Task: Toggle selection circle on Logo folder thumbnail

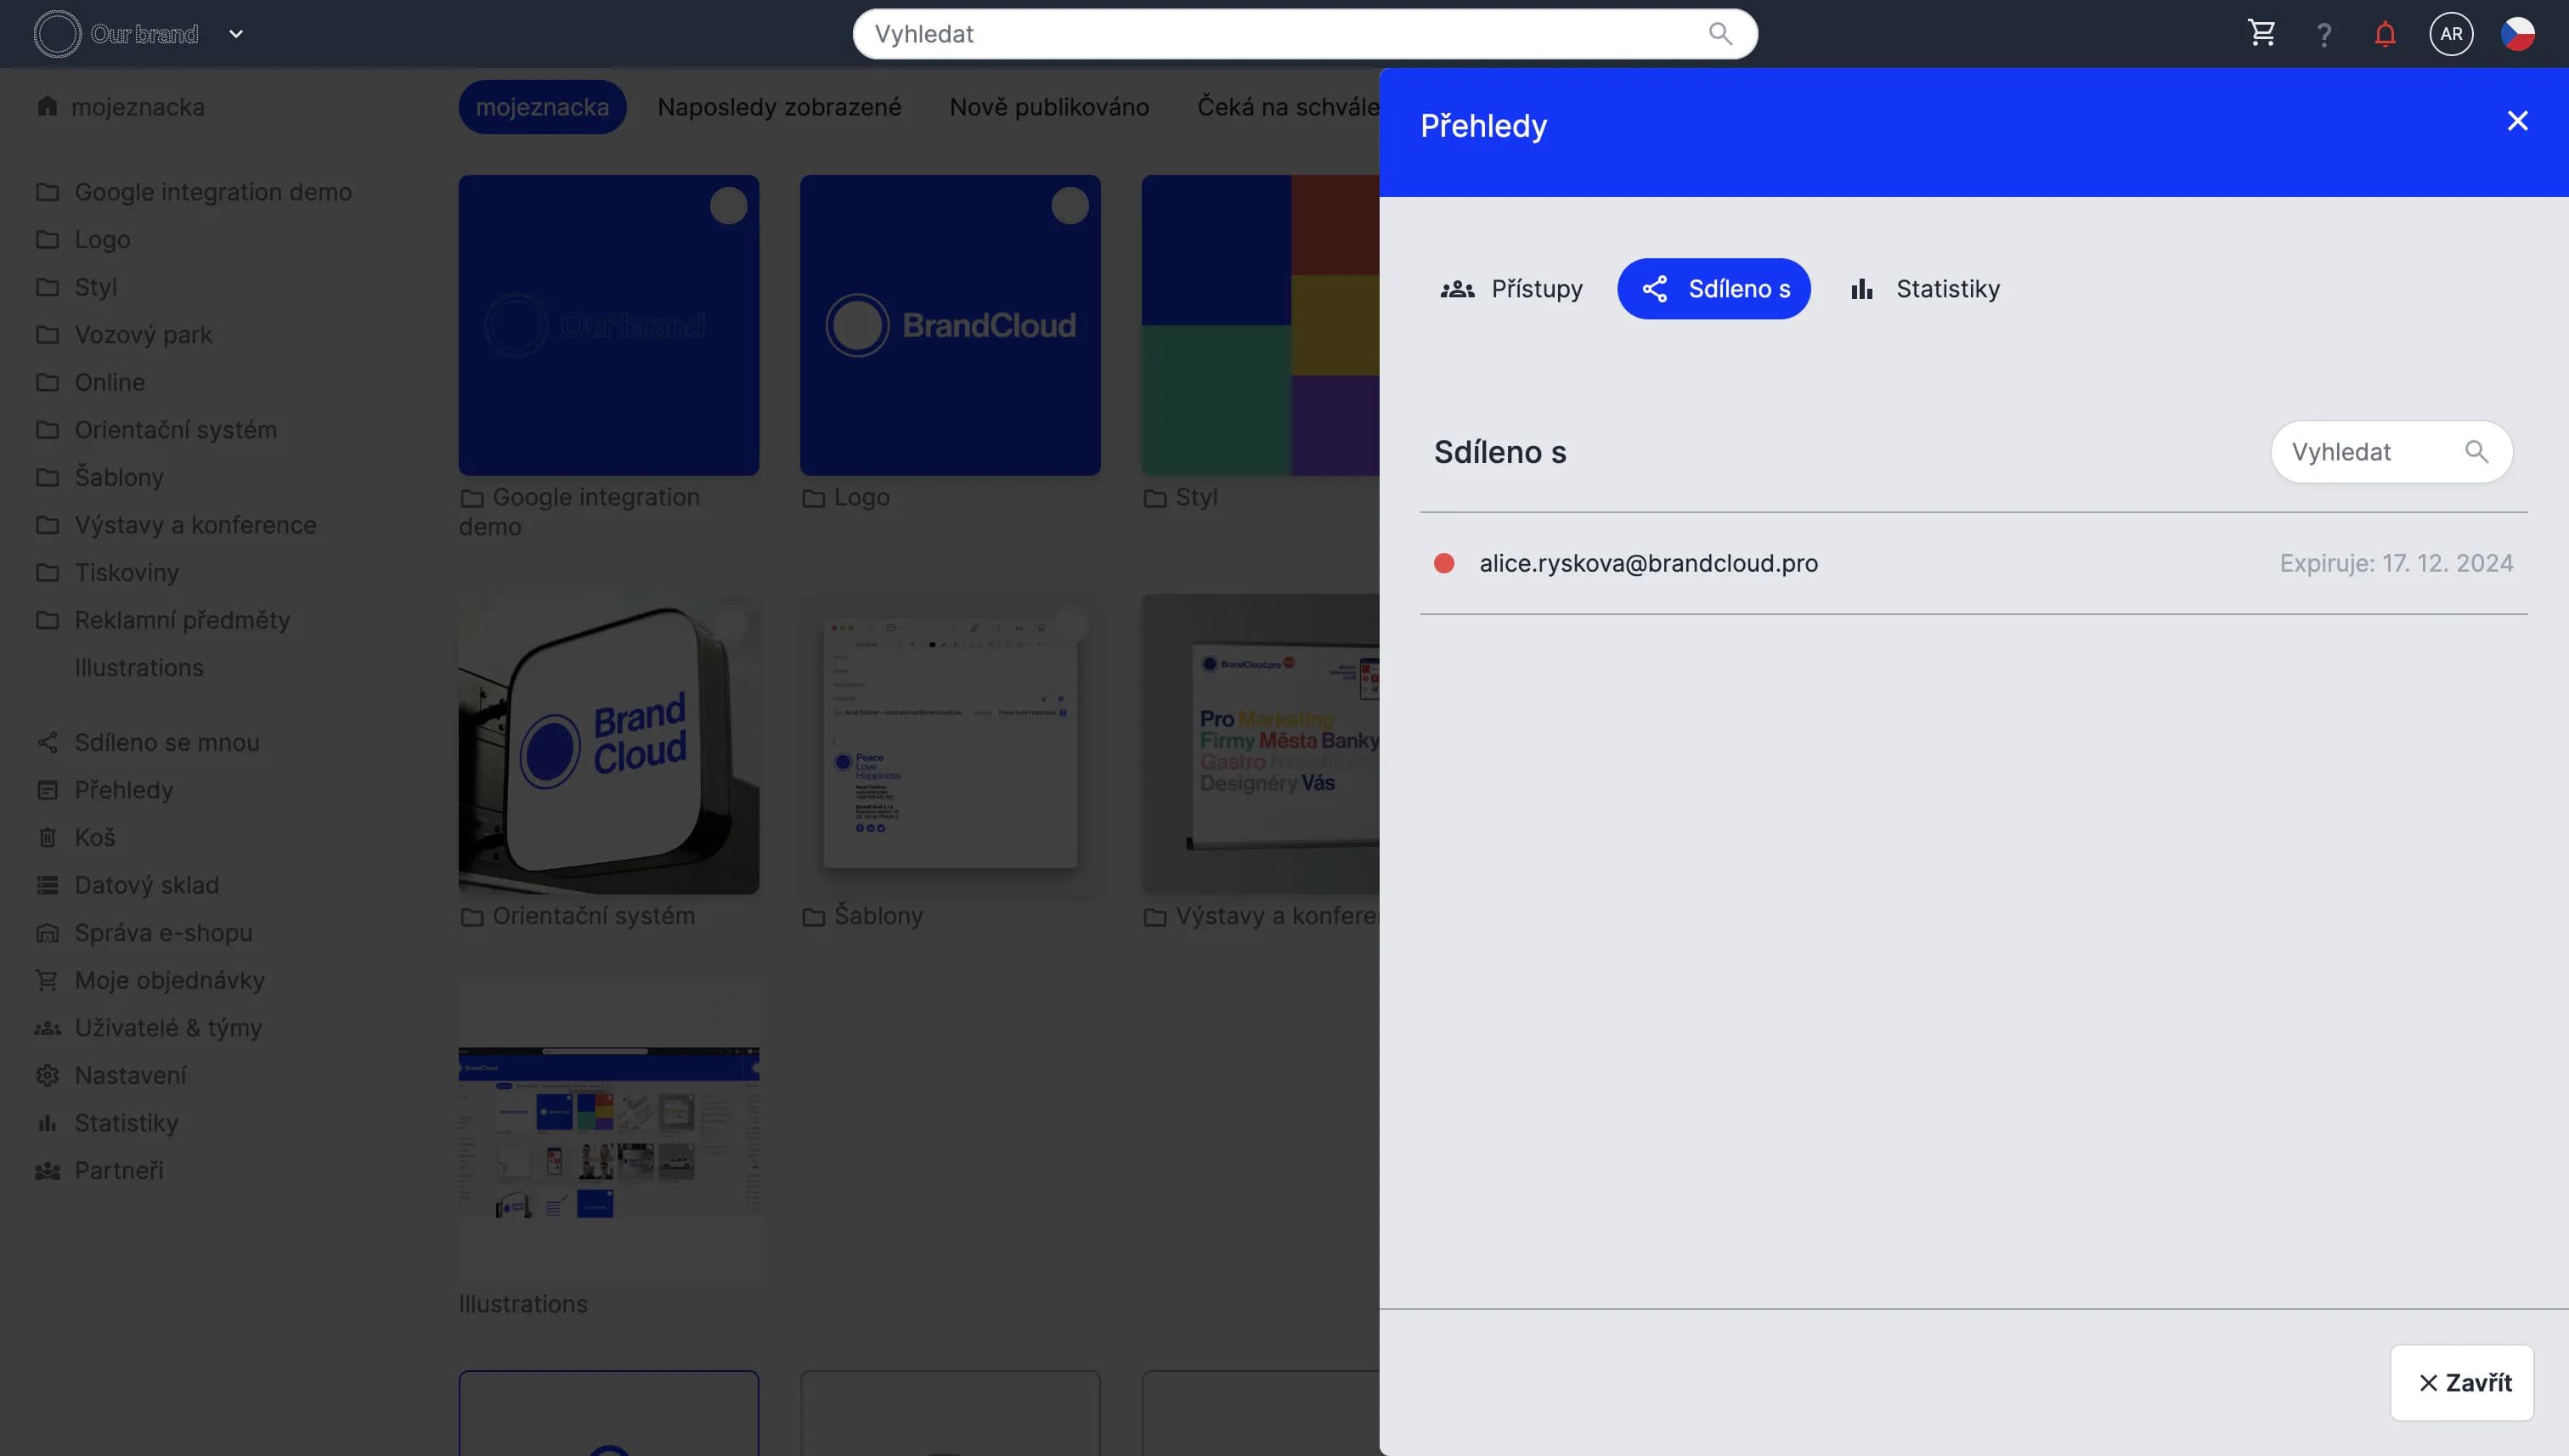Action: [x=1069, y=206]
